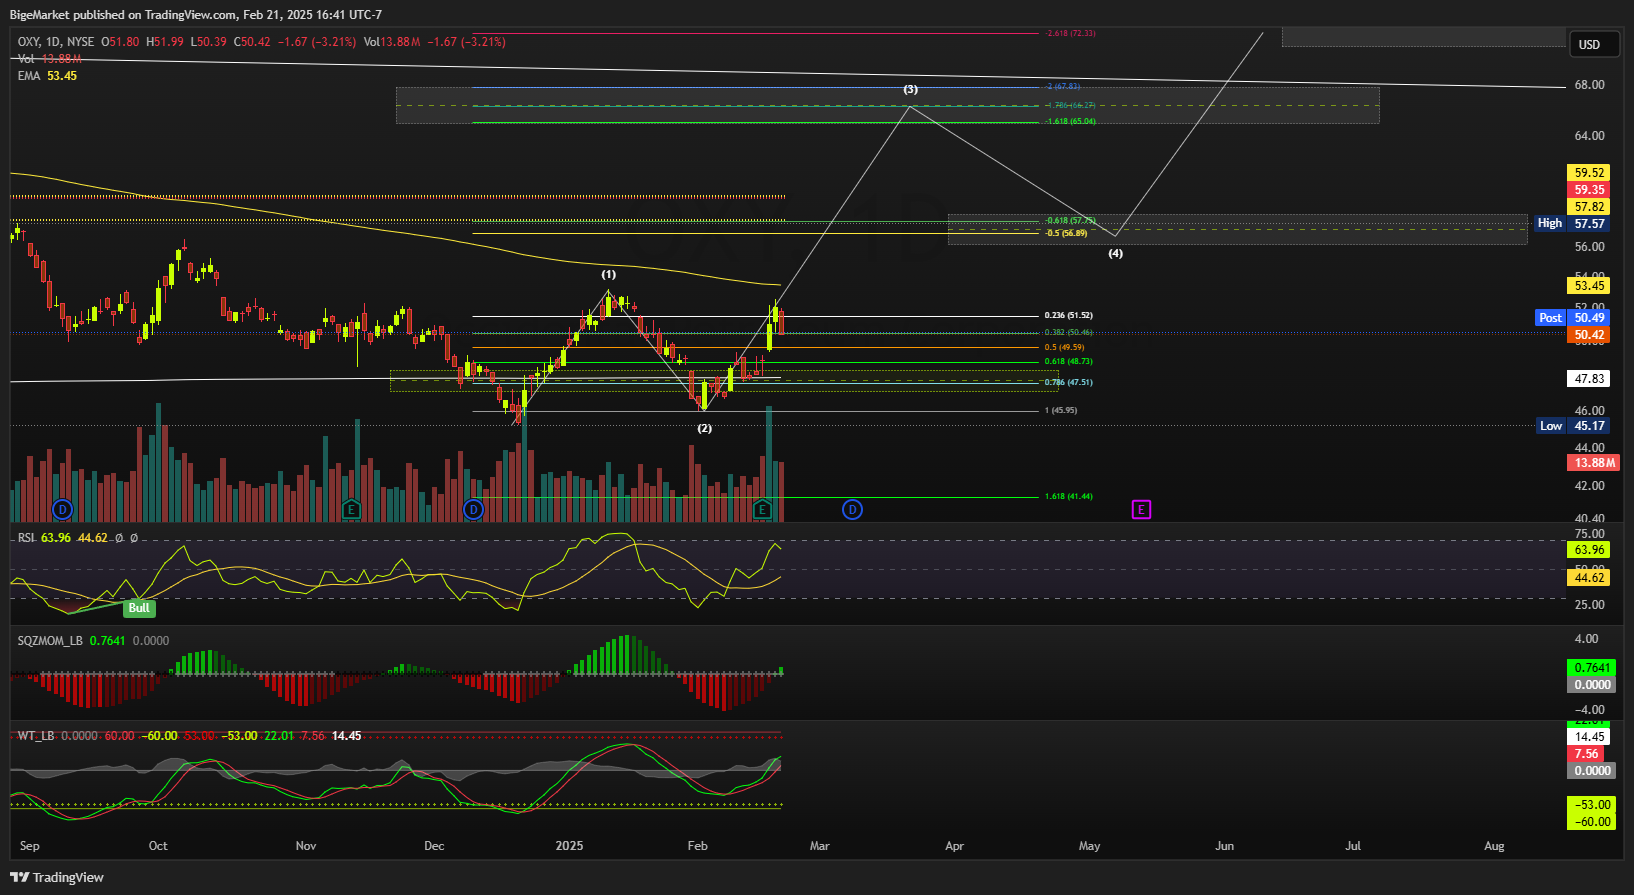Click the Sep label on time axis
Image resolution: width=1634 pixels, height=895 pixels.
point(30,846)
